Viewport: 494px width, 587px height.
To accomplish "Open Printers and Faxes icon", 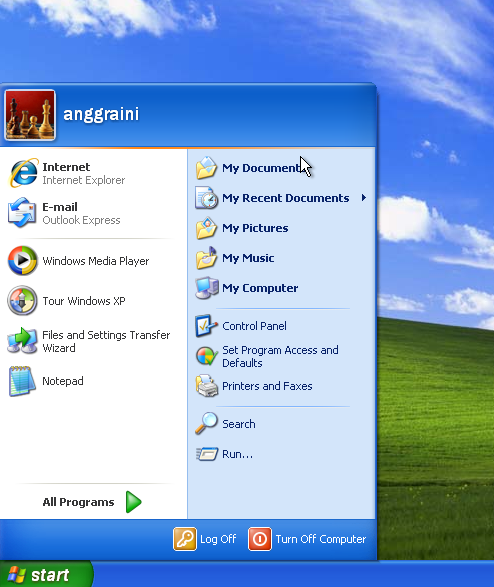I will tap(207, 386).
